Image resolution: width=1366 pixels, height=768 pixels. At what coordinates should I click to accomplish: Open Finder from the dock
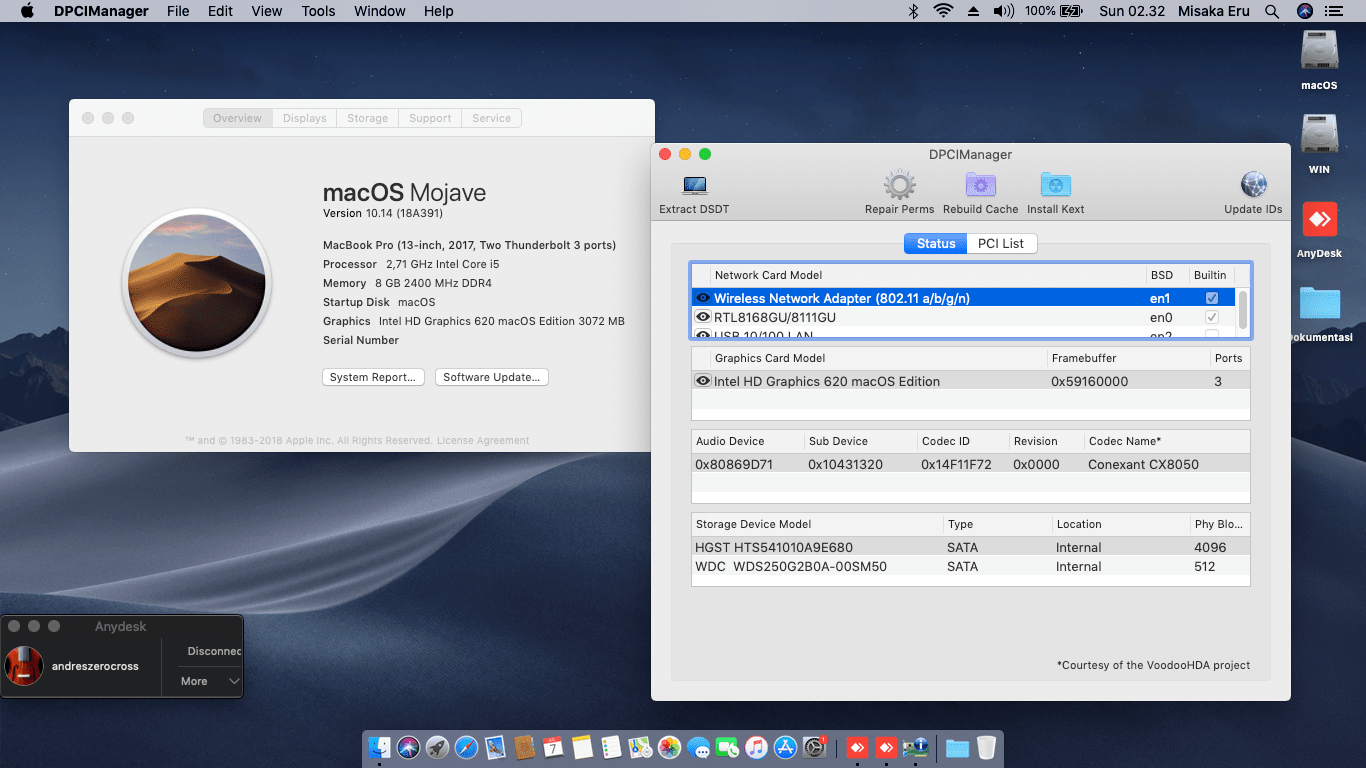(379, 747)
